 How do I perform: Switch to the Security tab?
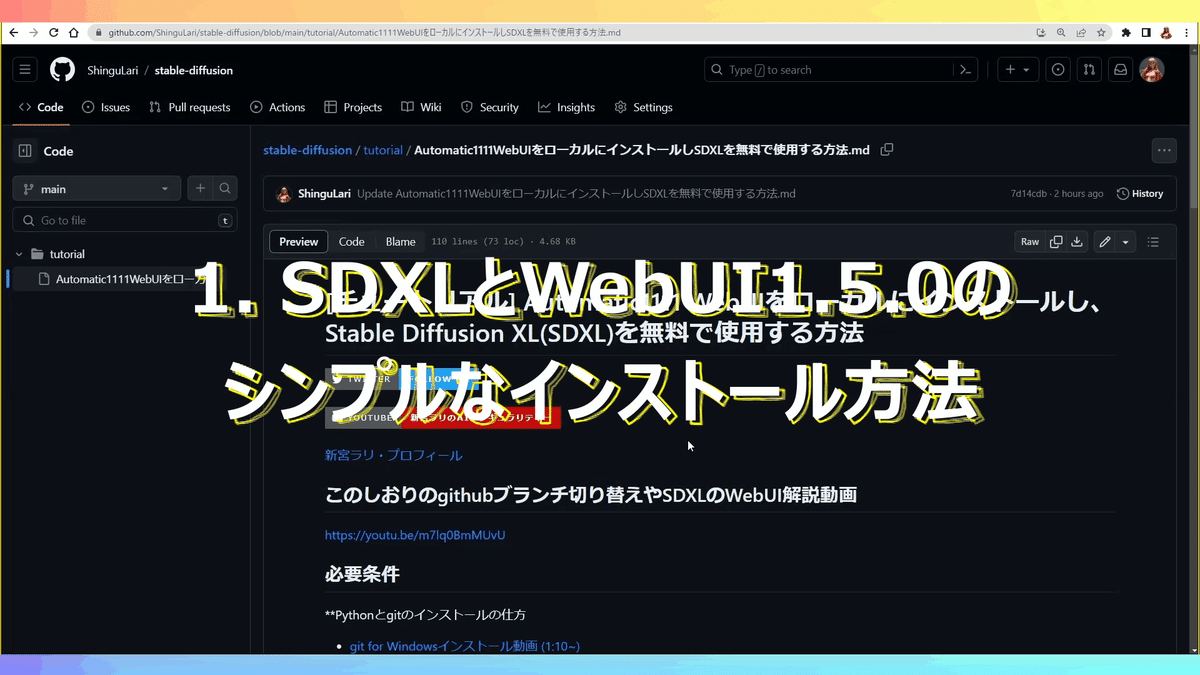[490, 107]
